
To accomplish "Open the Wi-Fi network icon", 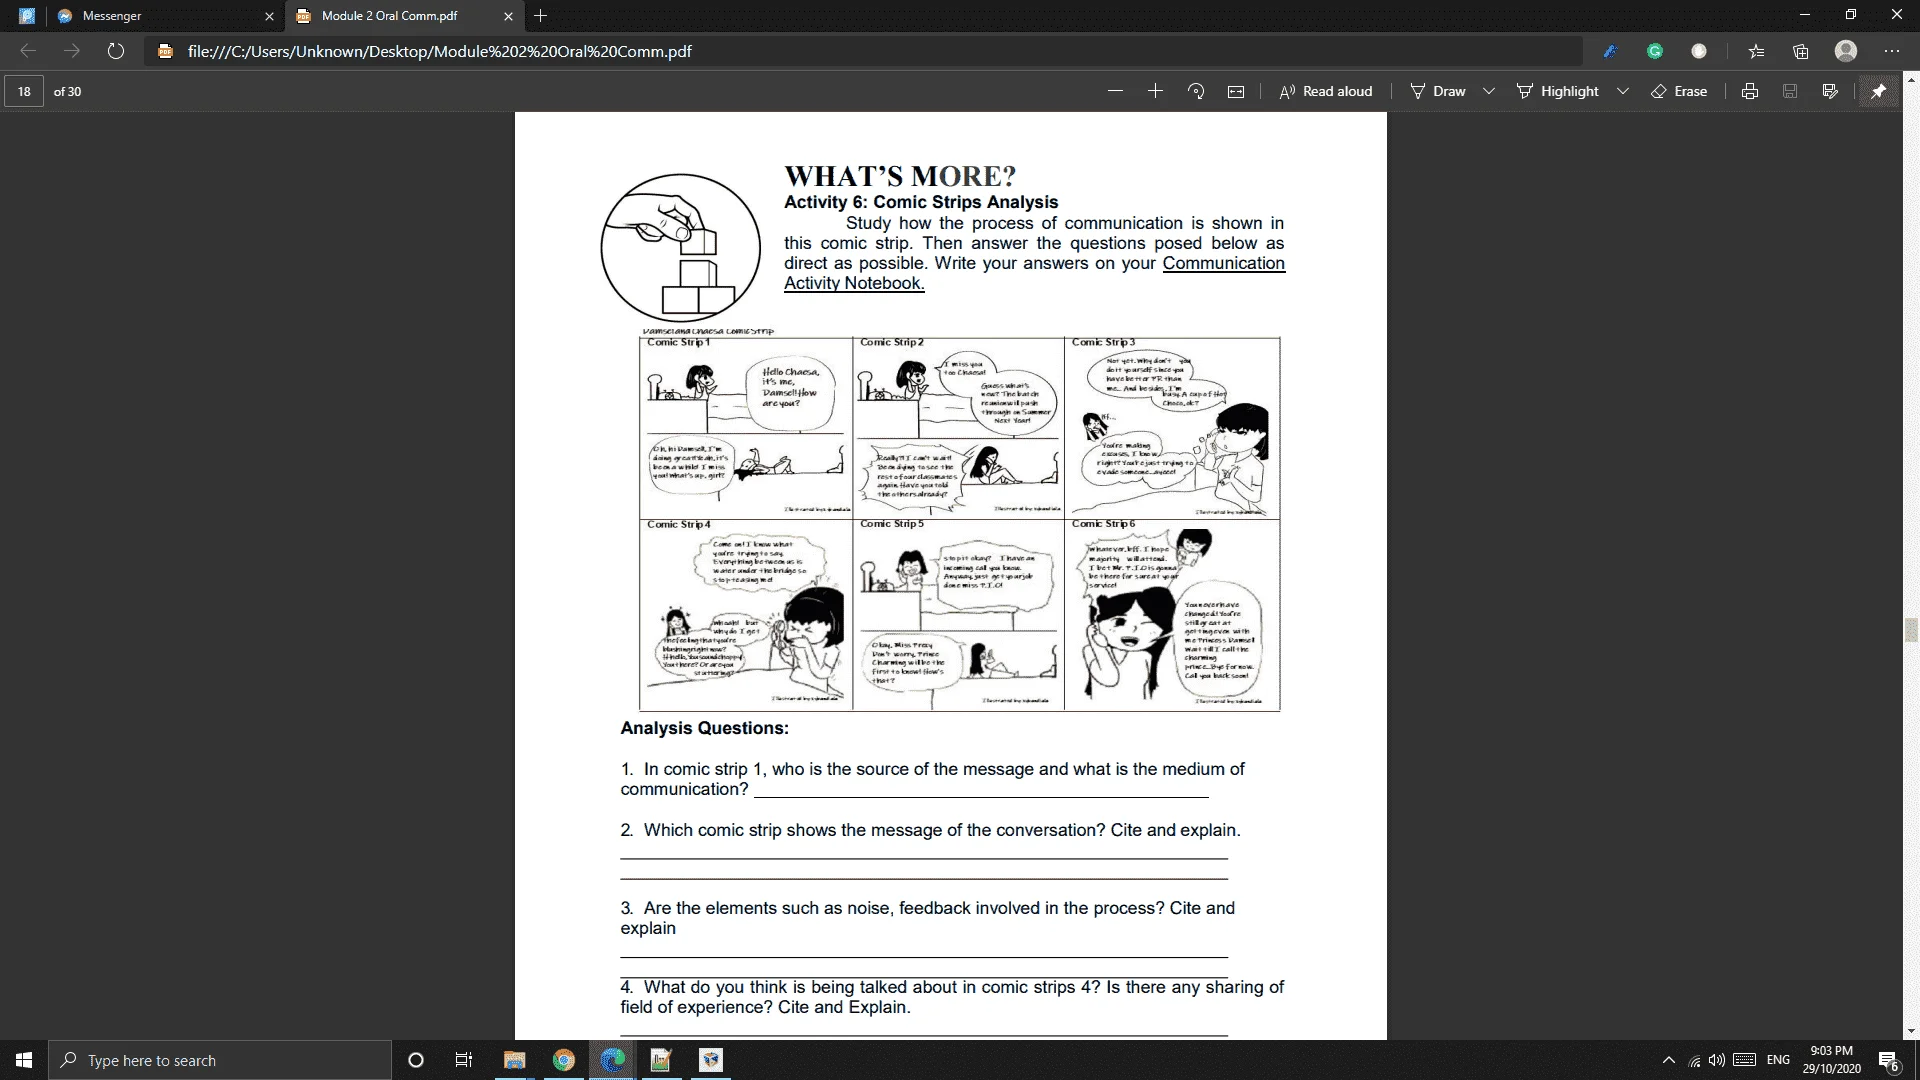I will tap(1694, 1060).
